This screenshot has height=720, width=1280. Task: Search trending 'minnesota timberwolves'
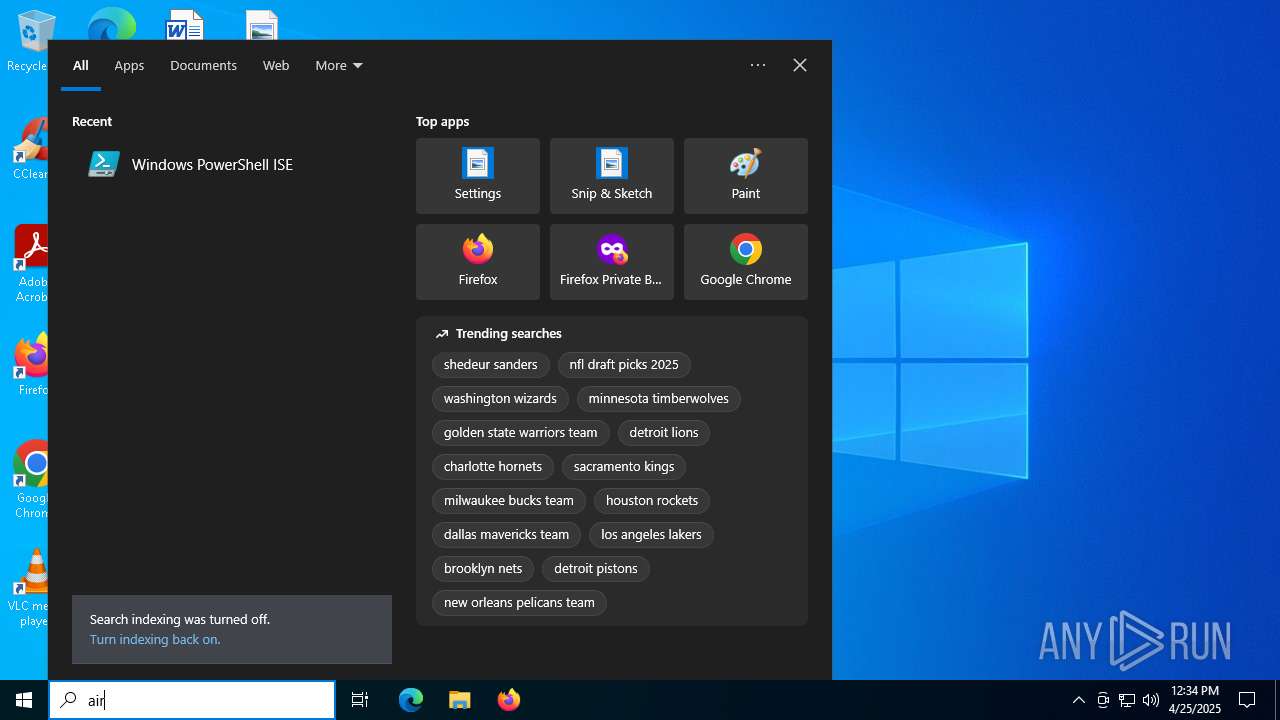[x=659, y=399]
